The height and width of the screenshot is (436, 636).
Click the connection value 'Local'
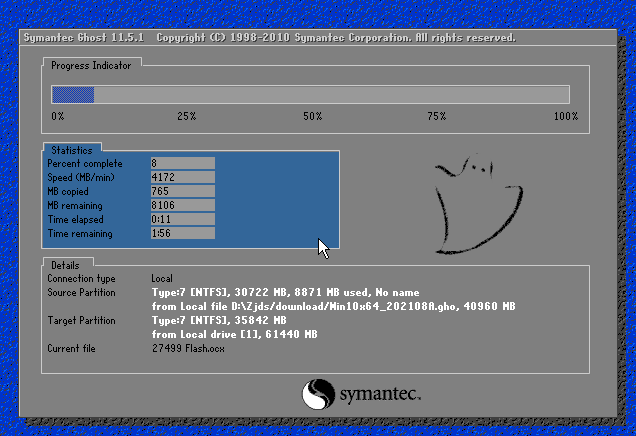coord(162,279)
